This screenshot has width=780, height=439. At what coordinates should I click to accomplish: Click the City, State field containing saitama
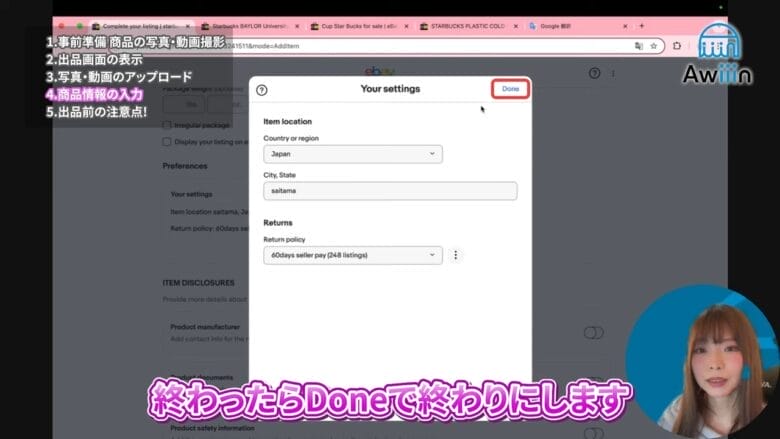tap(390, 191)
